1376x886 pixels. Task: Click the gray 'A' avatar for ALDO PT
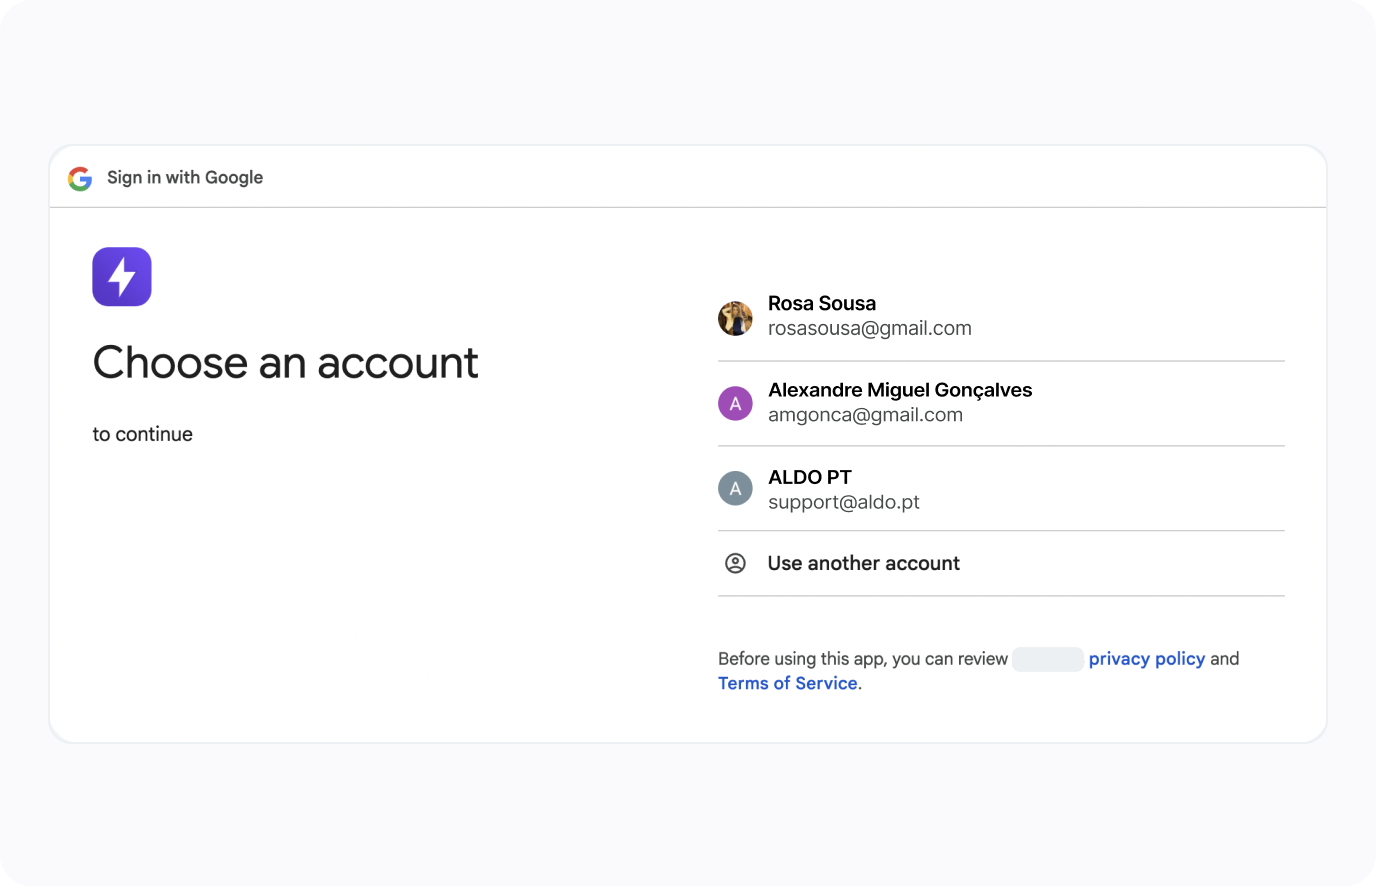click(735, 489)
